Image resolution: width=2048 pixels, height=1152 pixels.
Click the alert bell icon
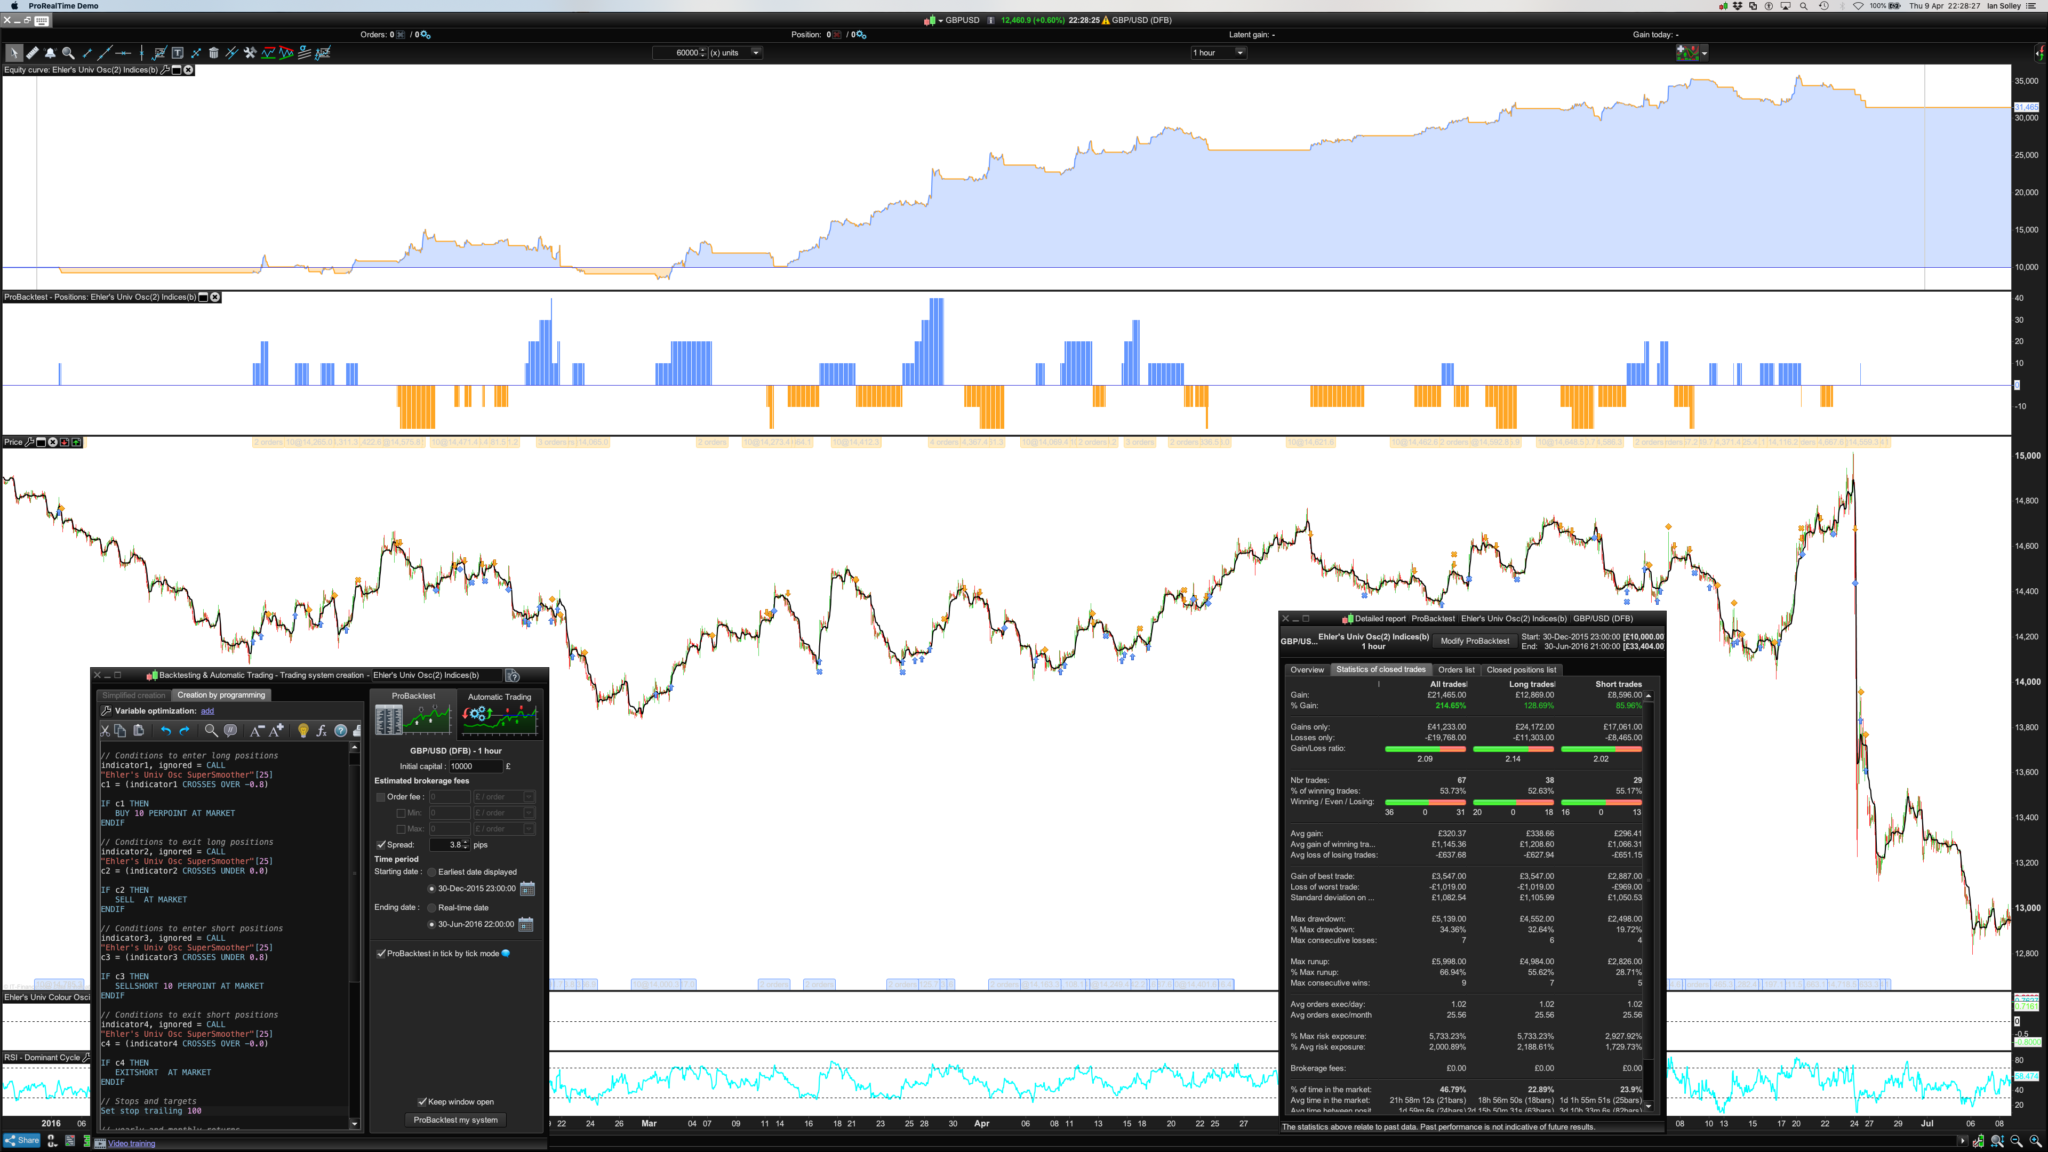[x=50, y=53]
